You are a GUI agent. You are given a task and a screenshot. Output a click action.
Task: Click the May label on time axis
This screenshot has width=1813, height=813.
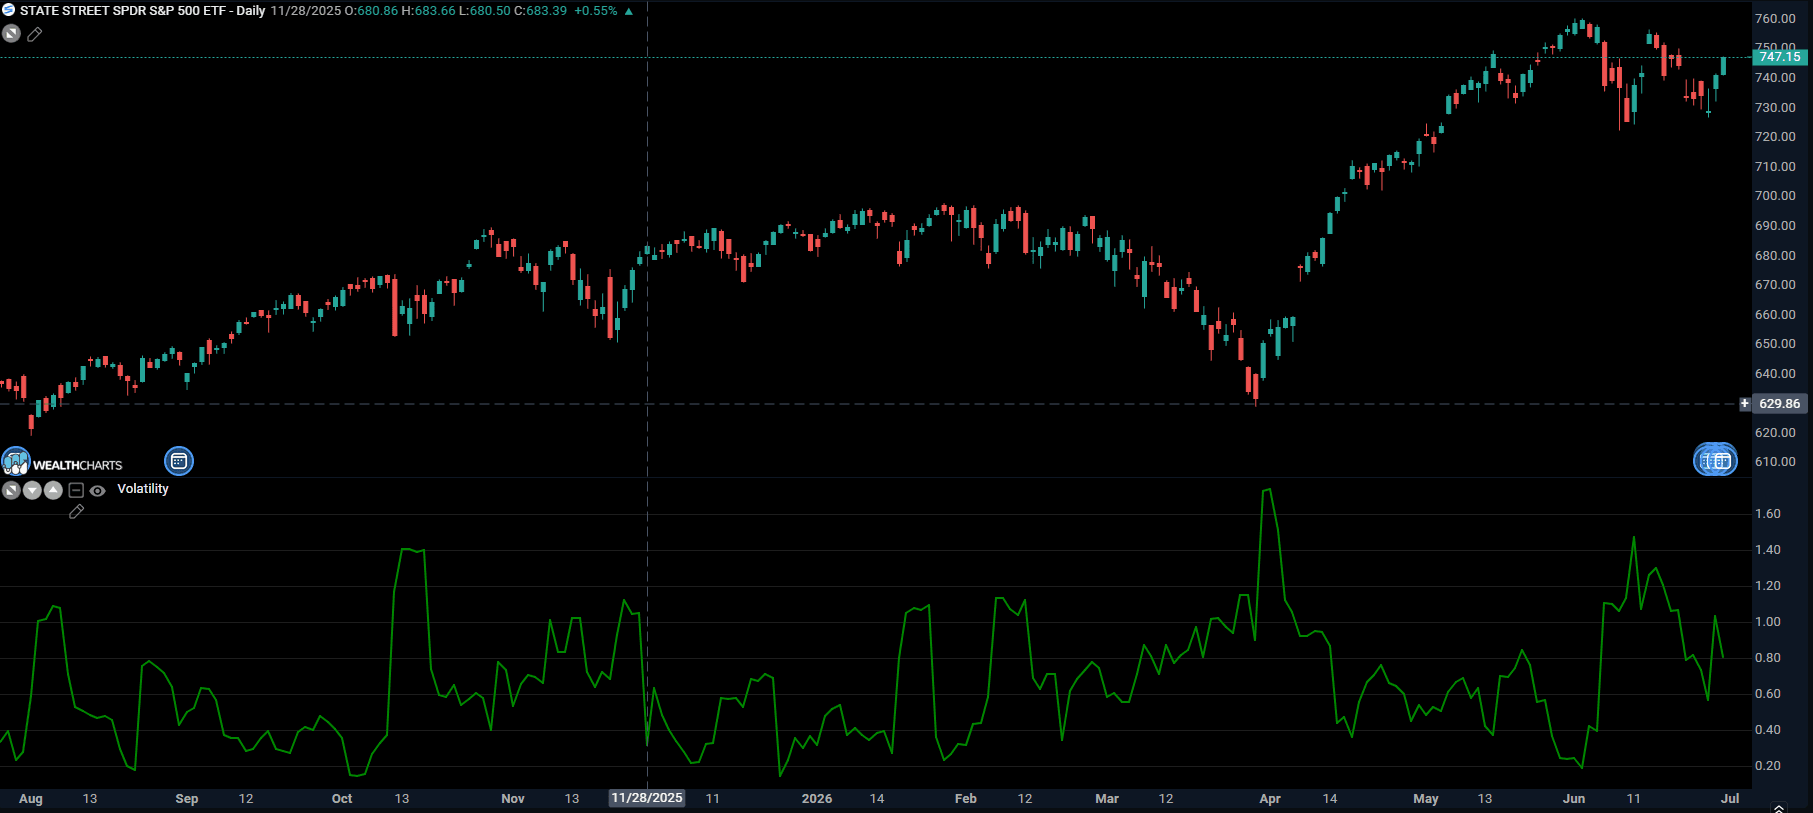[x=1426, y=799]
